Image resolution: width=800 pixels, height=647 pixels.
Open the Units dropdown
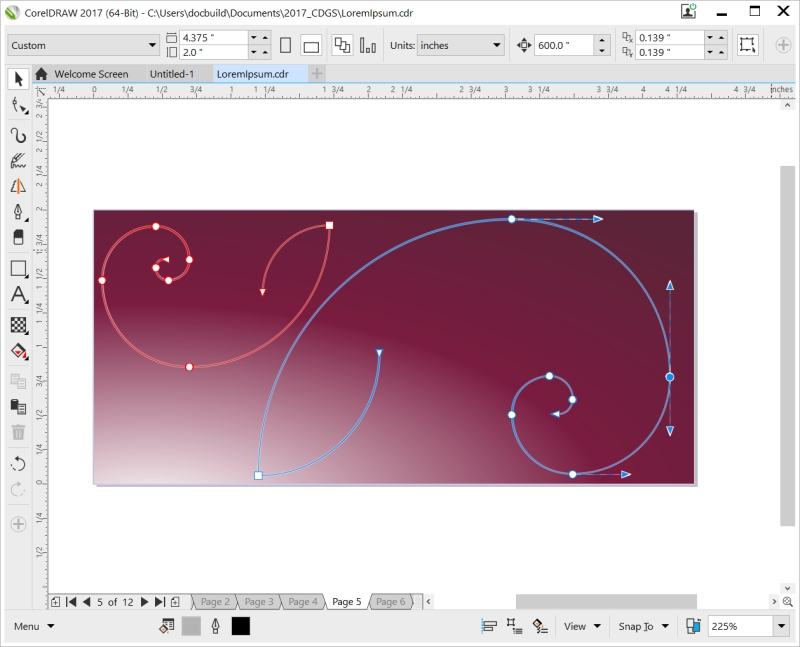[x=460, y=45]
